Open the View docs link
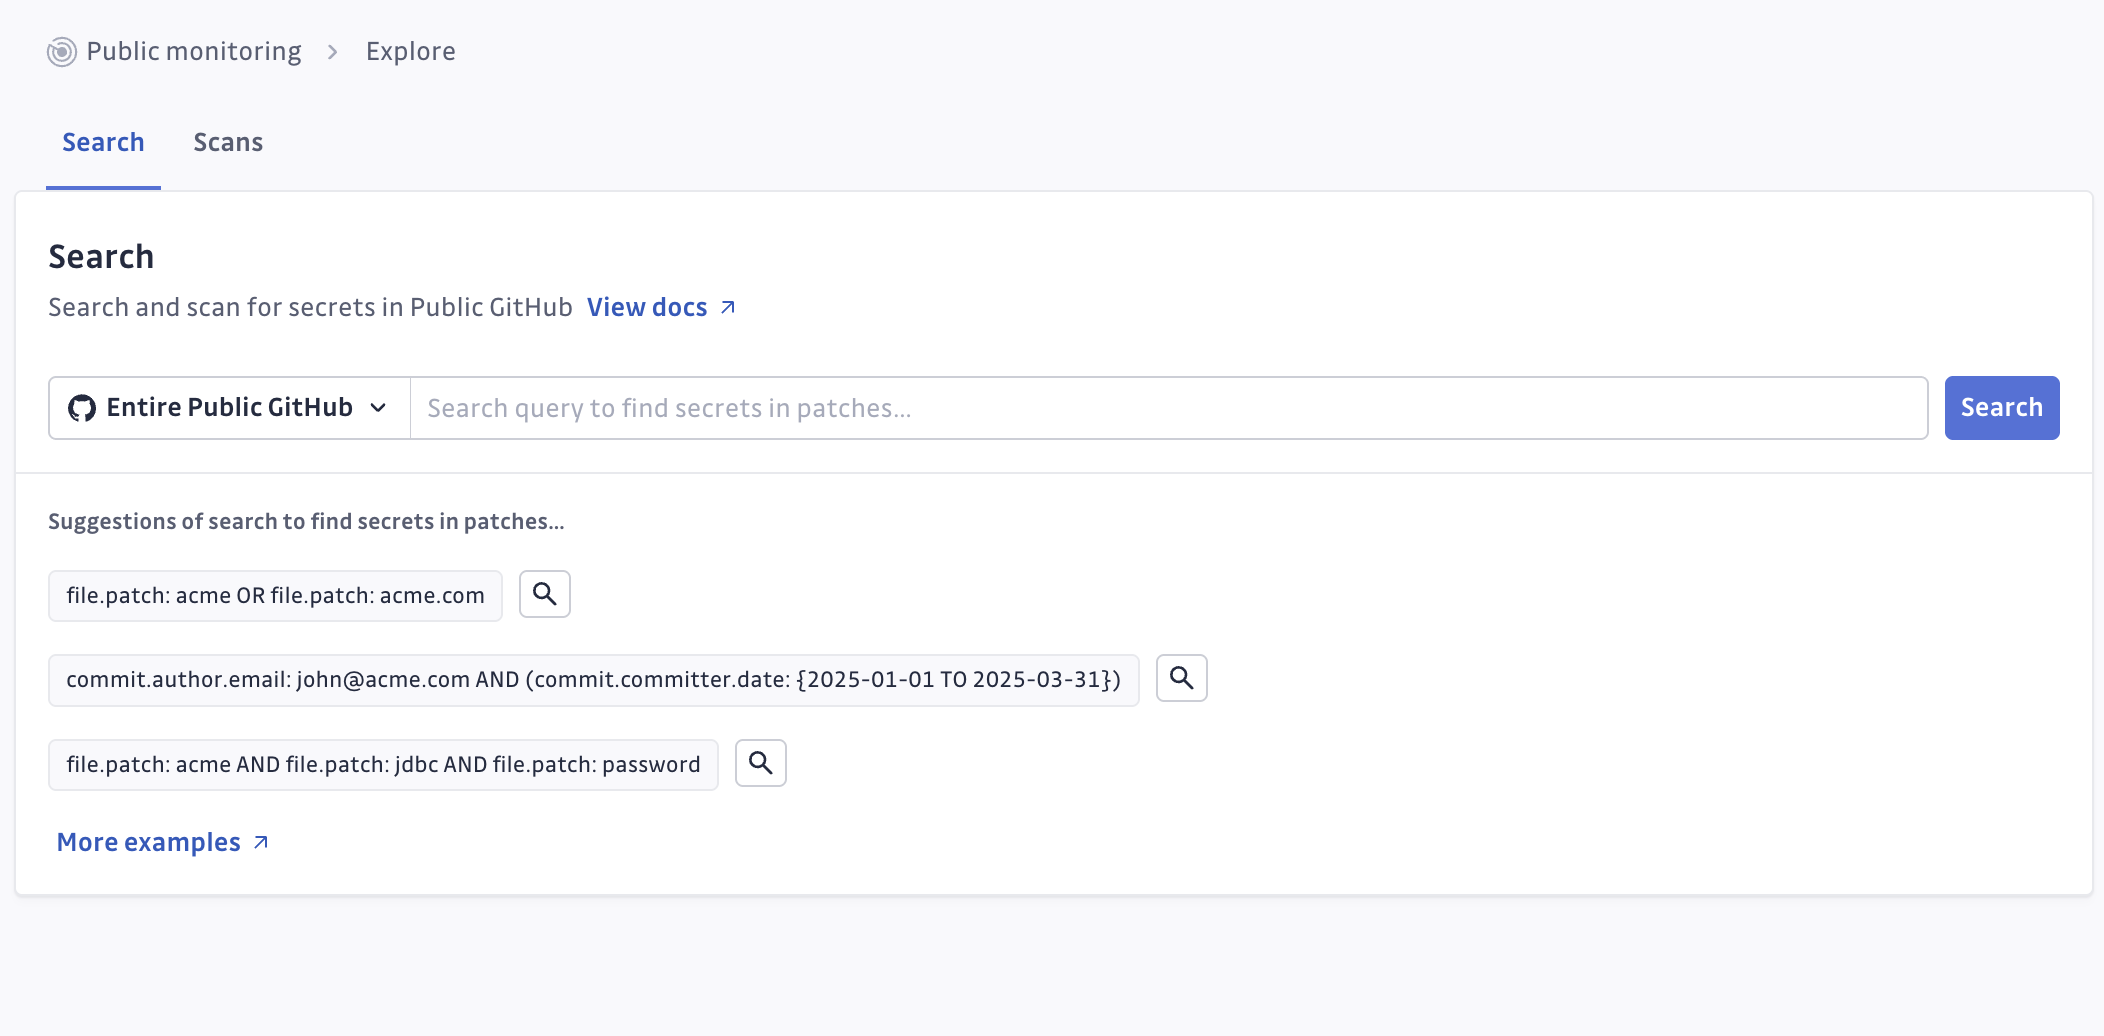Image resolution: width=2104 pixels, height=1036 pixels. [x=647, y=308]
